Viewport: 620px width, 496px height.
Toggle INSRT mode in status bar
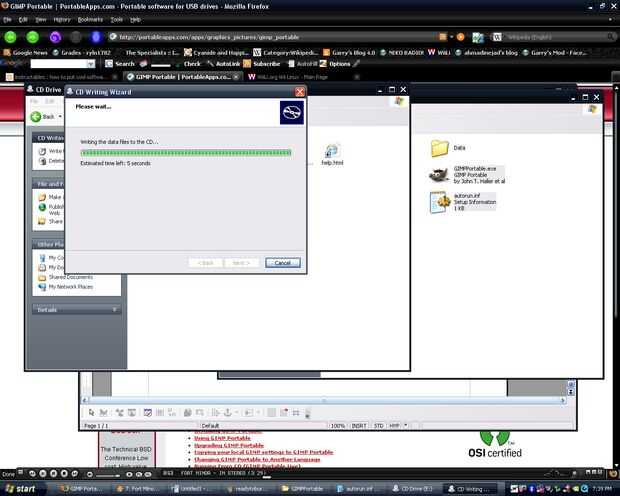(359, 426)
